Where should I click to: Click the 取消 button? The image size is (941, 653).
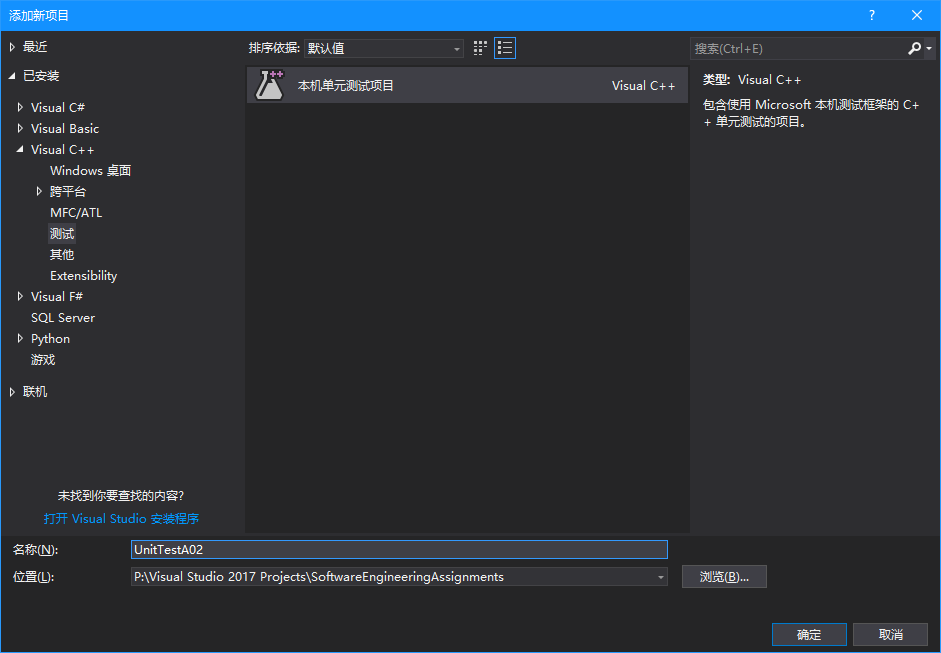(x=891, y=634)
